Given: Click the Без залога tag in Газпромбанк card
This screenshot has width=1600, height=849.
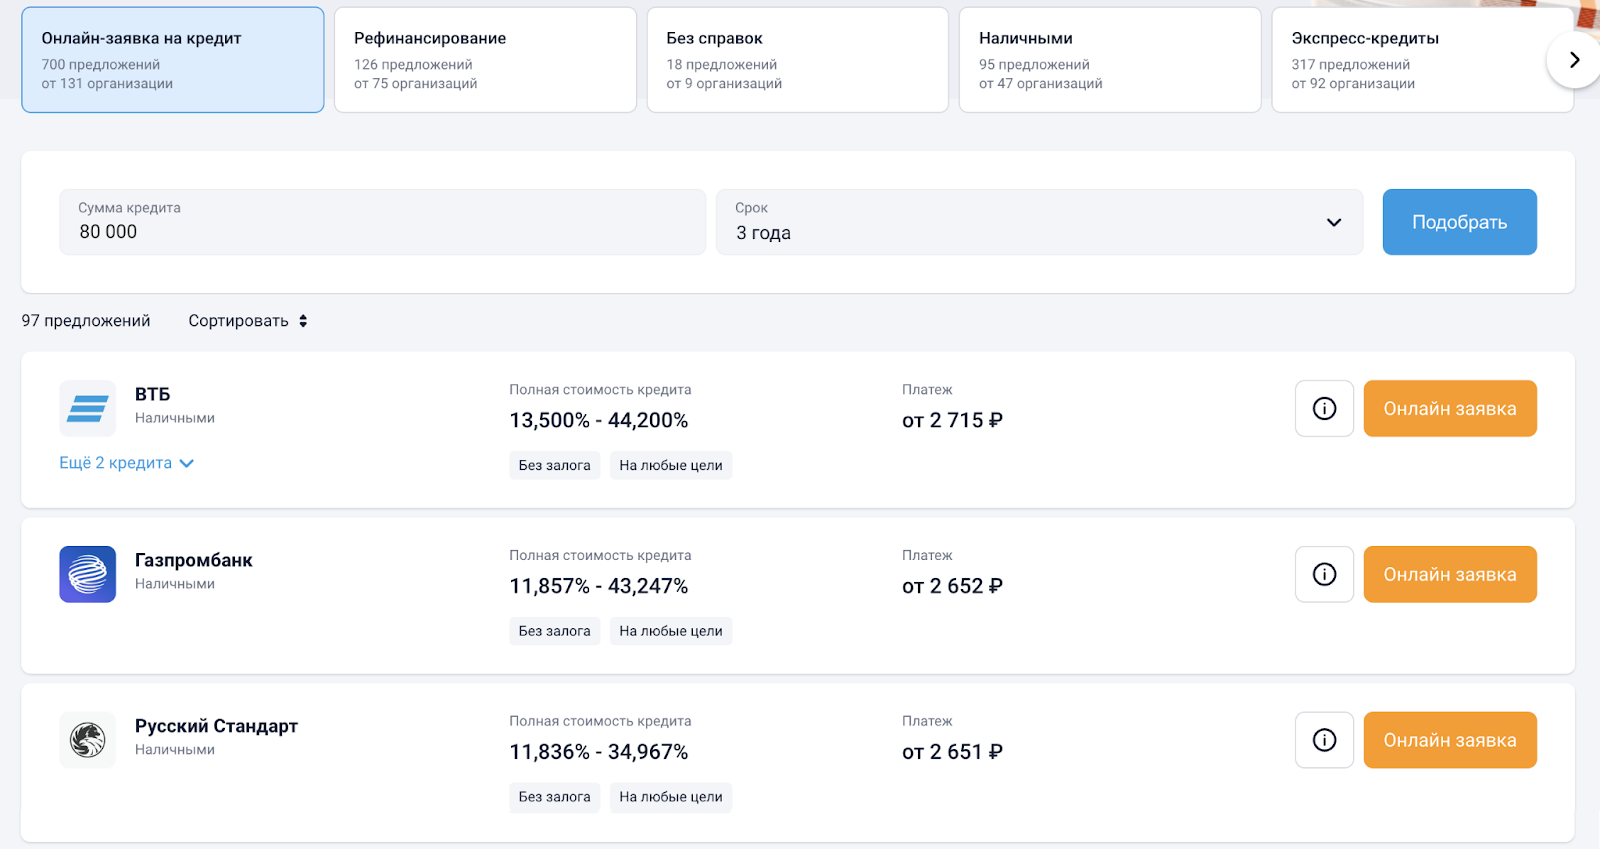Looking at the screenshot, I should pyautogui.click(x=554, y=631).
